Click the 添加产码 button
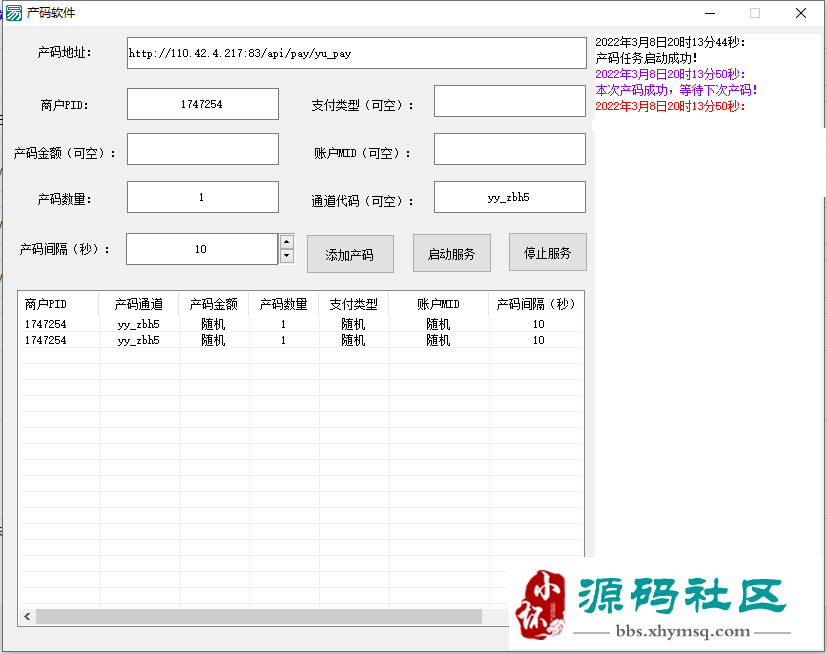The width and height of the screenshot is (827, 654). point(350,254)
